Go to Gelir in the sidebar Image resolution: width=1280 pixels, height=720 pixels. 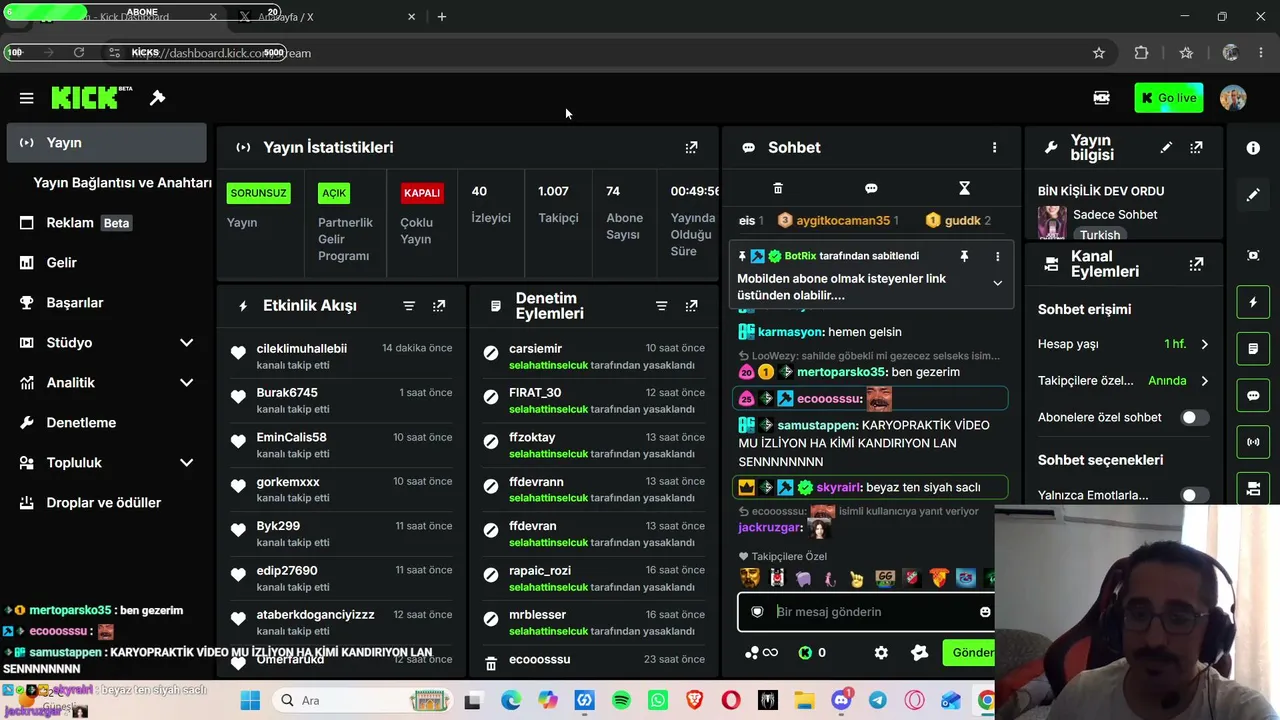pyautogui.click(x=106, y=263)
